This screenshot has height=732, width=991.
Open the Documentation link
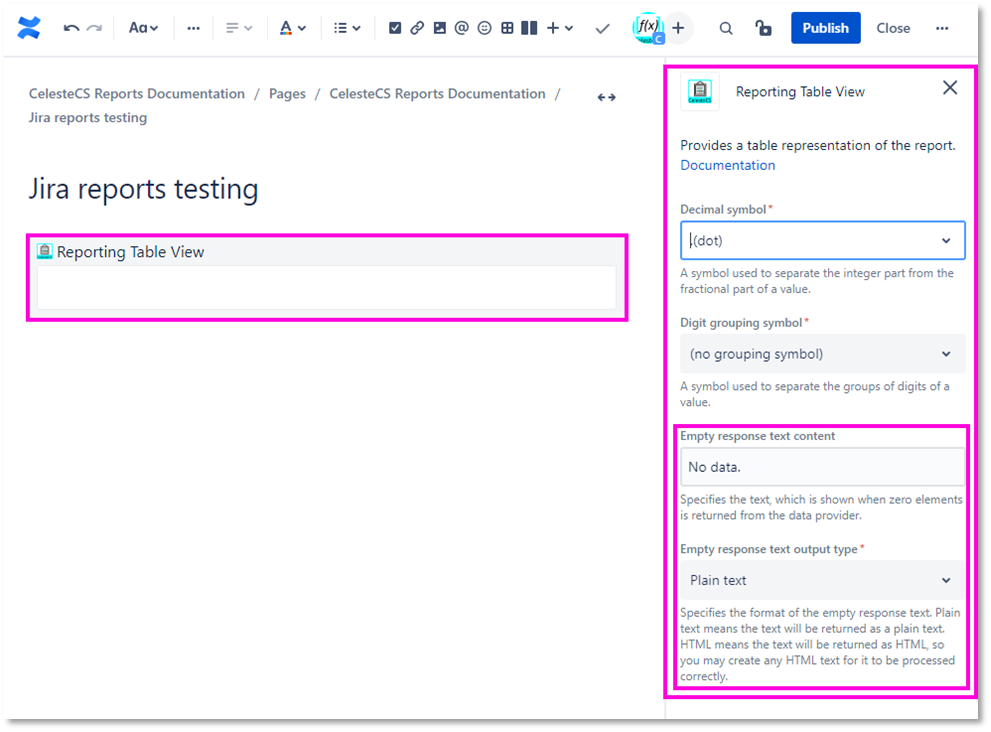(727, 166)
